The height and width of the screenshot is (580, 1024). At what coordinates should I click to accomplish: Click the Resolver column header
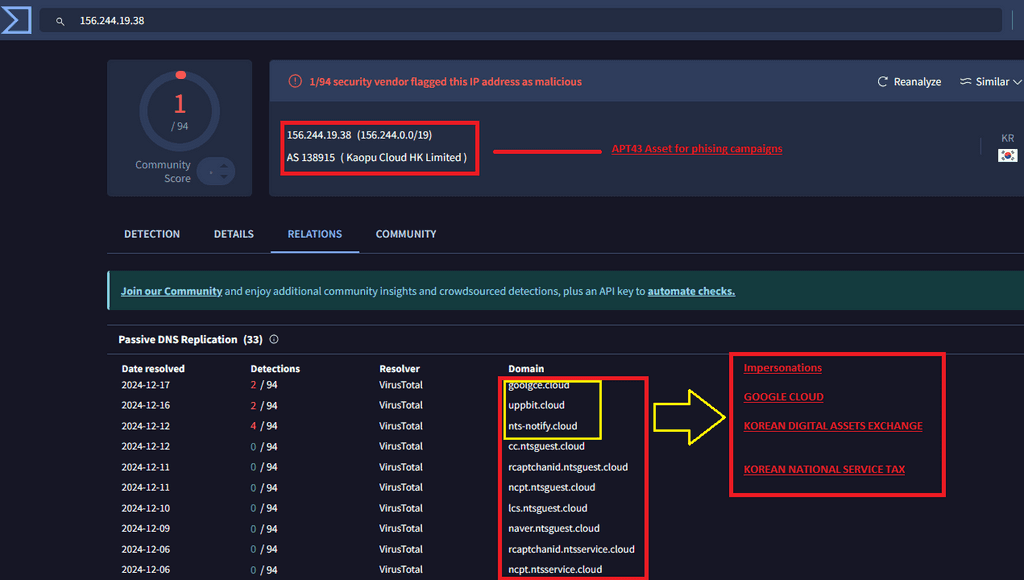[x=399, y=368]
